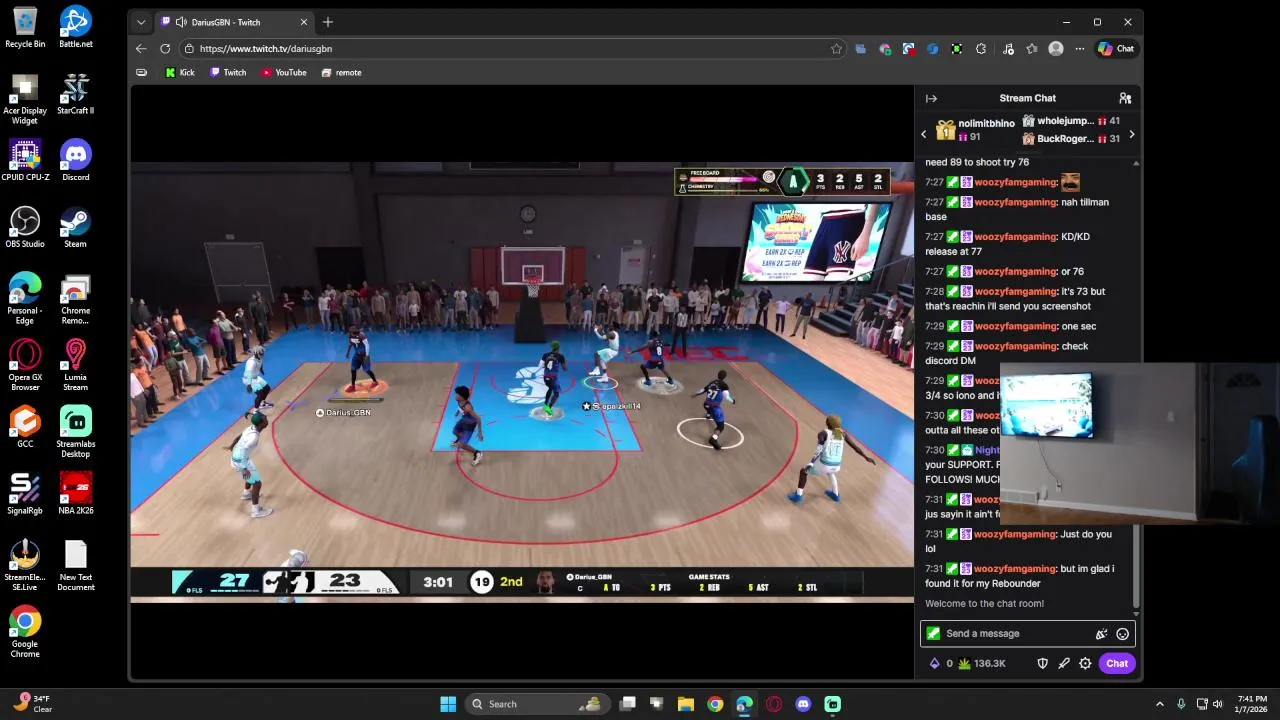Open NBA 2K26 desktop shortcut
1280x720 pixels.
[75, 494]
